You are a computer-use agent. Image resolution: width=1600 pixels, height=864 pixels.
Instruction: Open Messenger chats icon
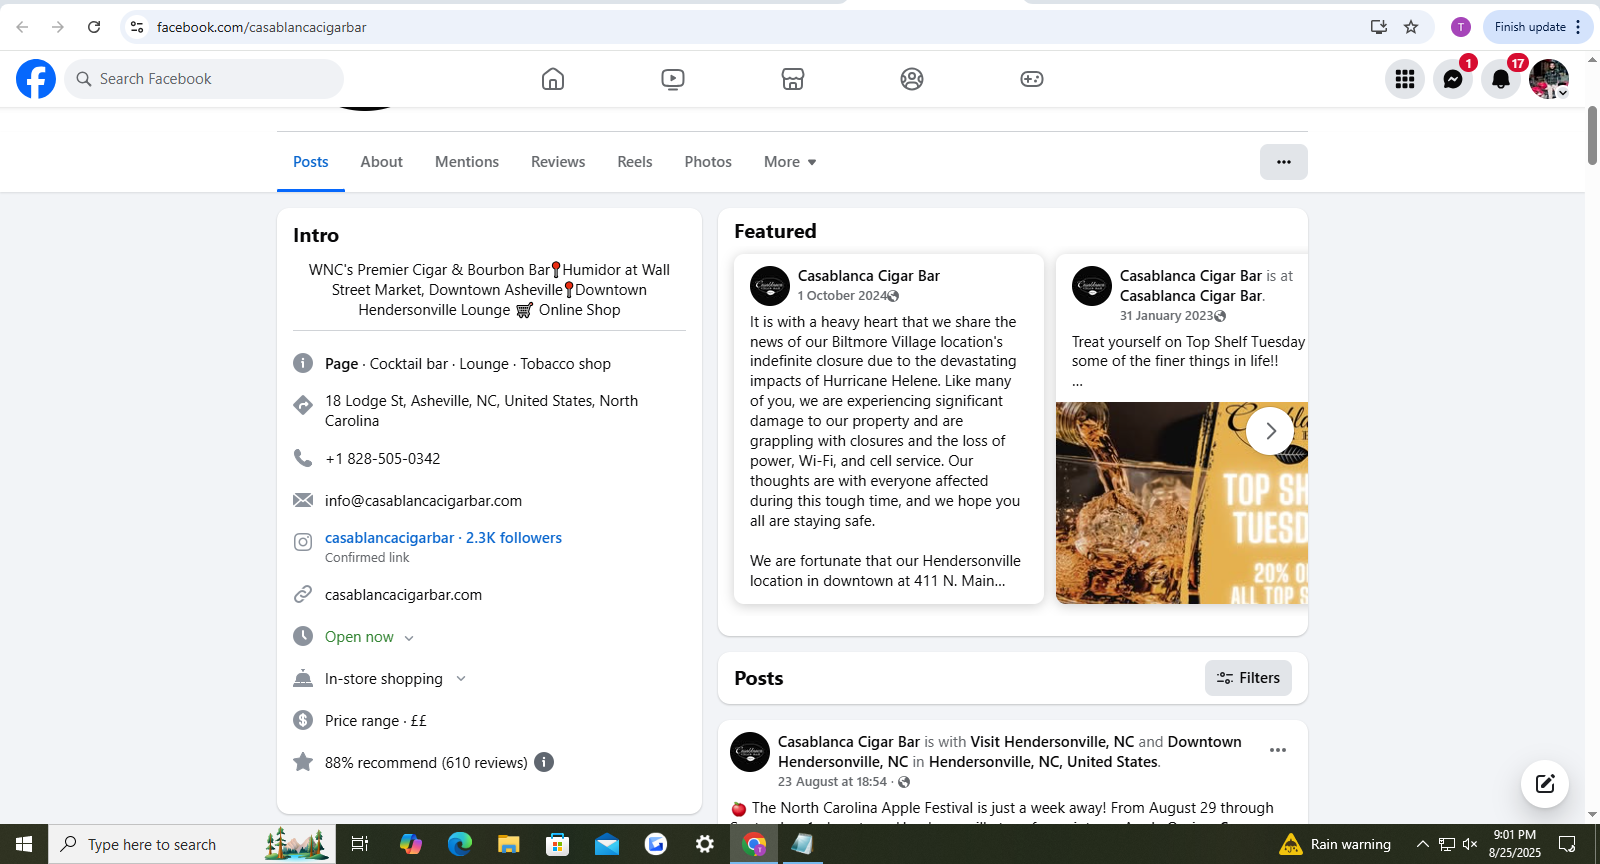1453,79
